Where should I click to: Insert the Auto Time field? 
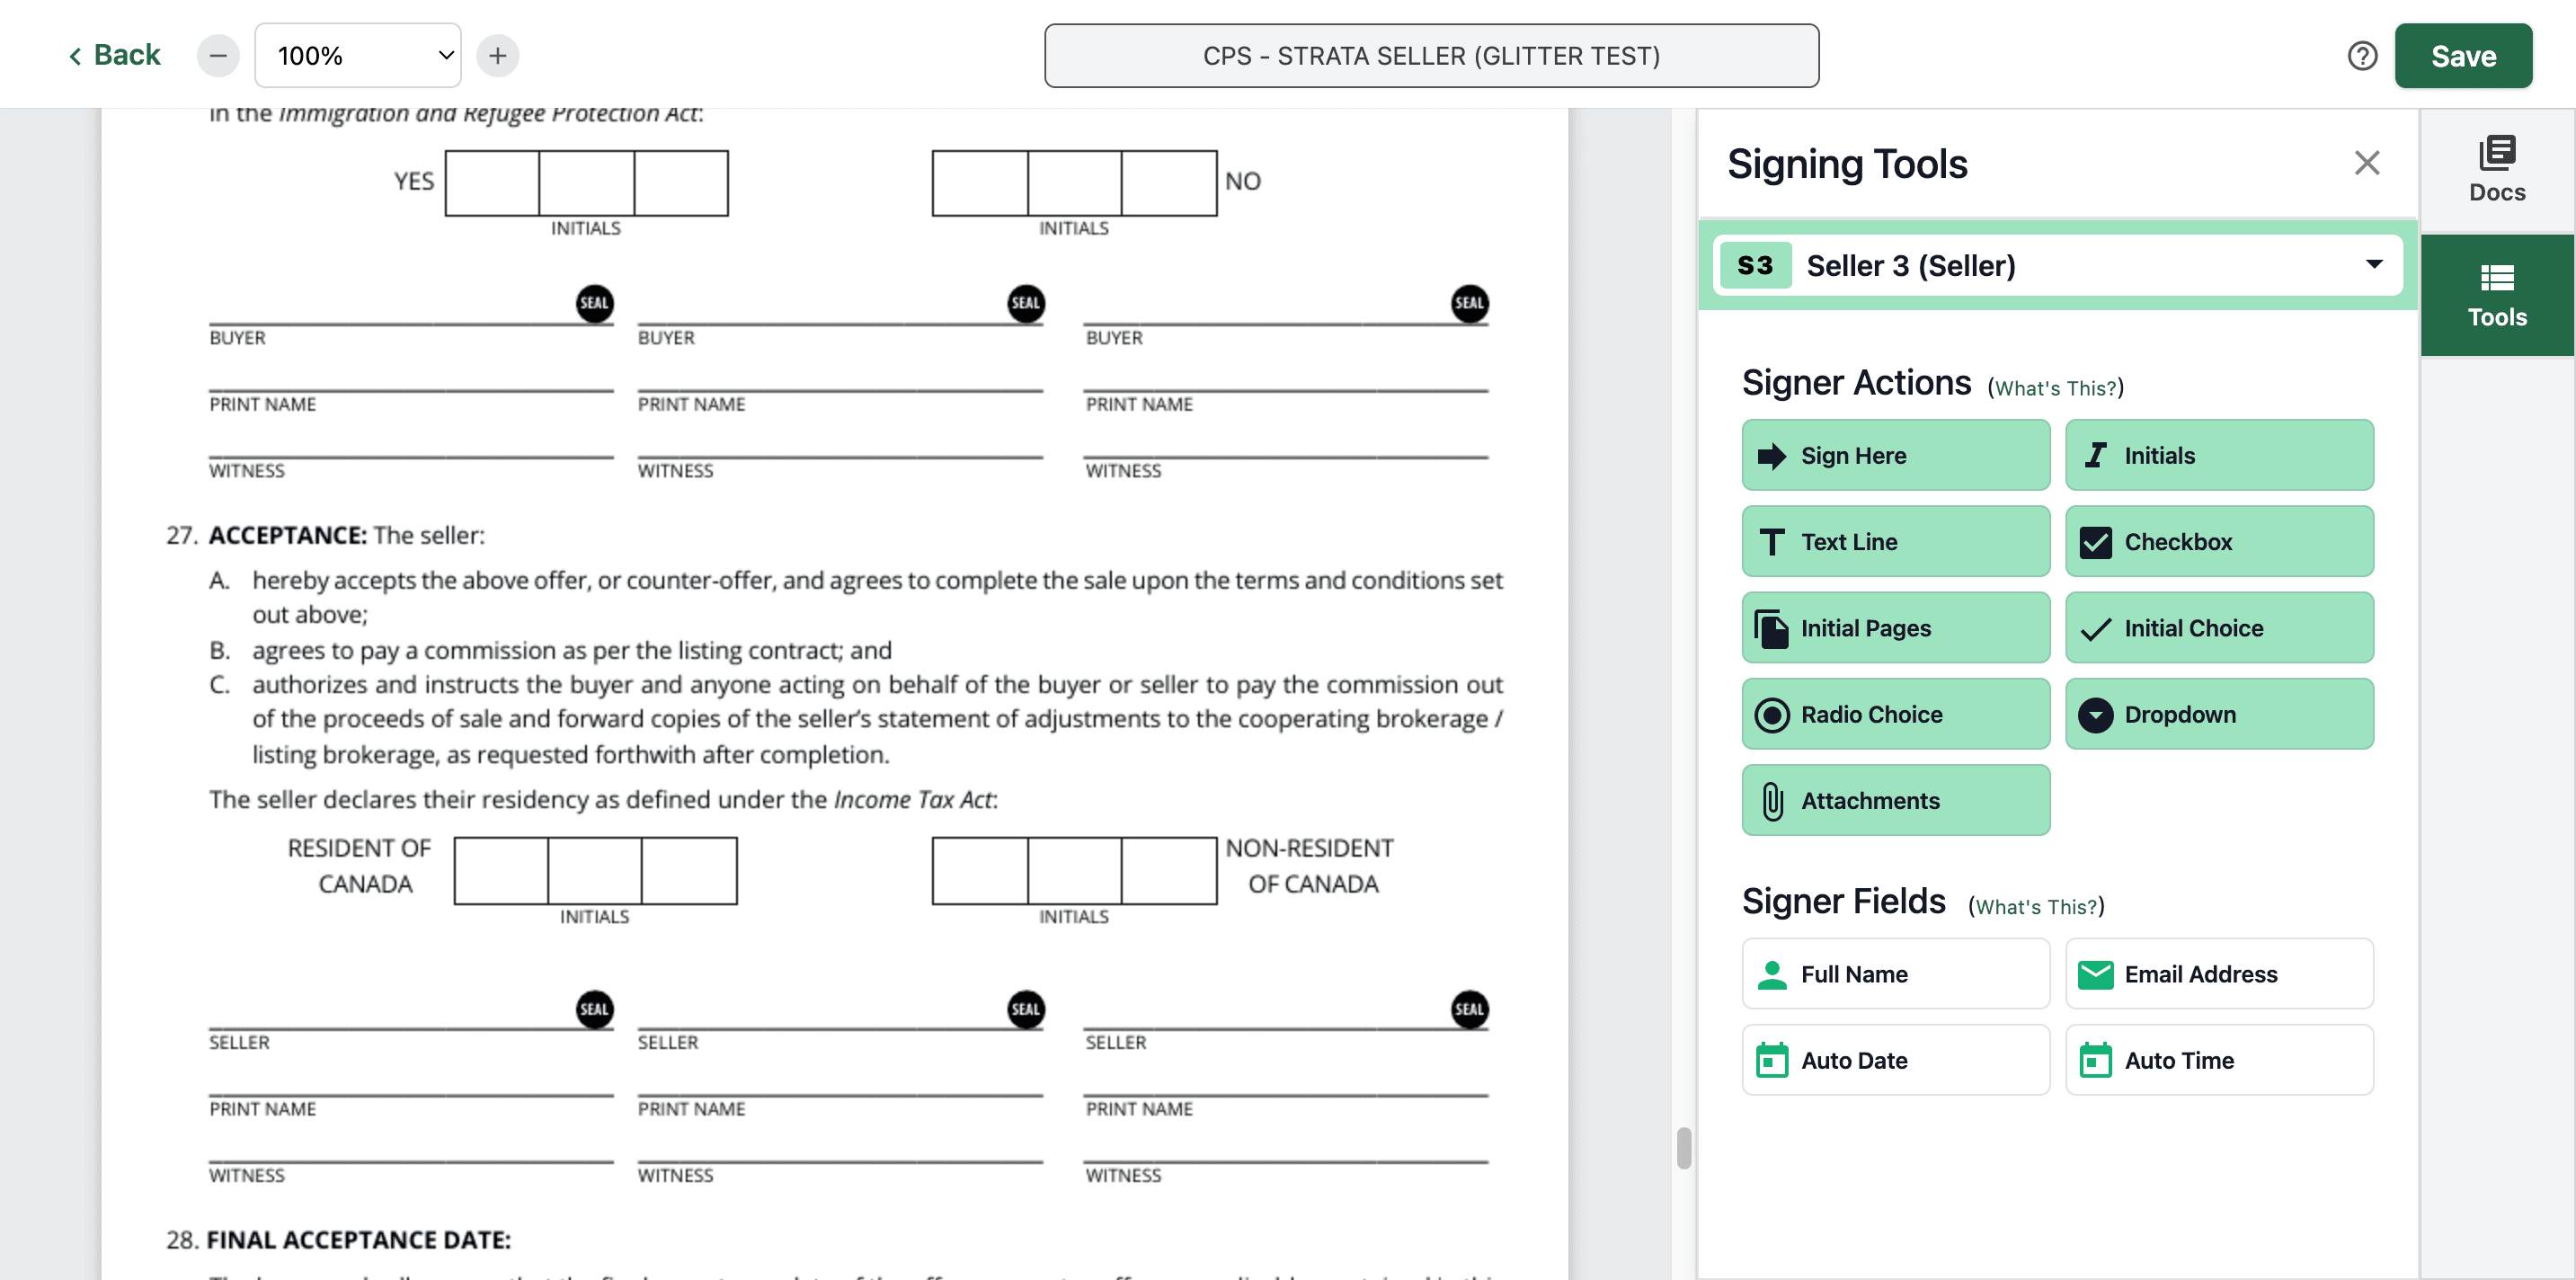coord(2219,1060)
